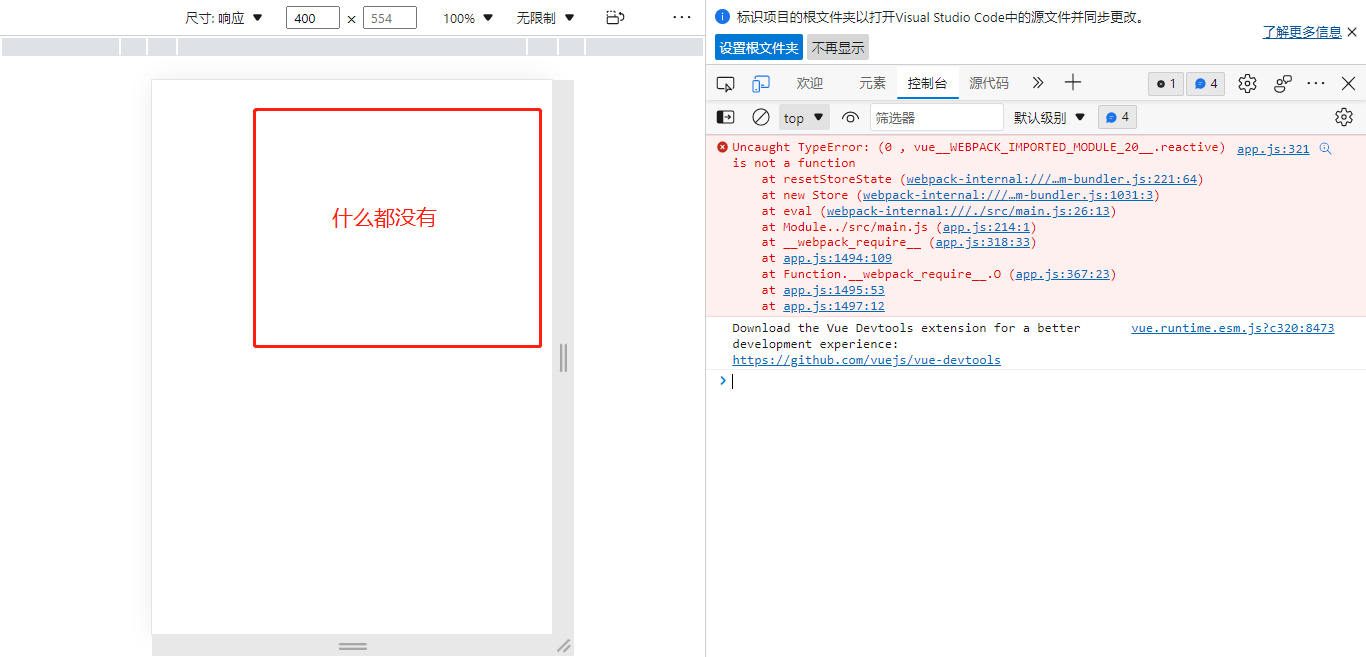Open the 了解更多信息 link

(x=1302, y=32)
